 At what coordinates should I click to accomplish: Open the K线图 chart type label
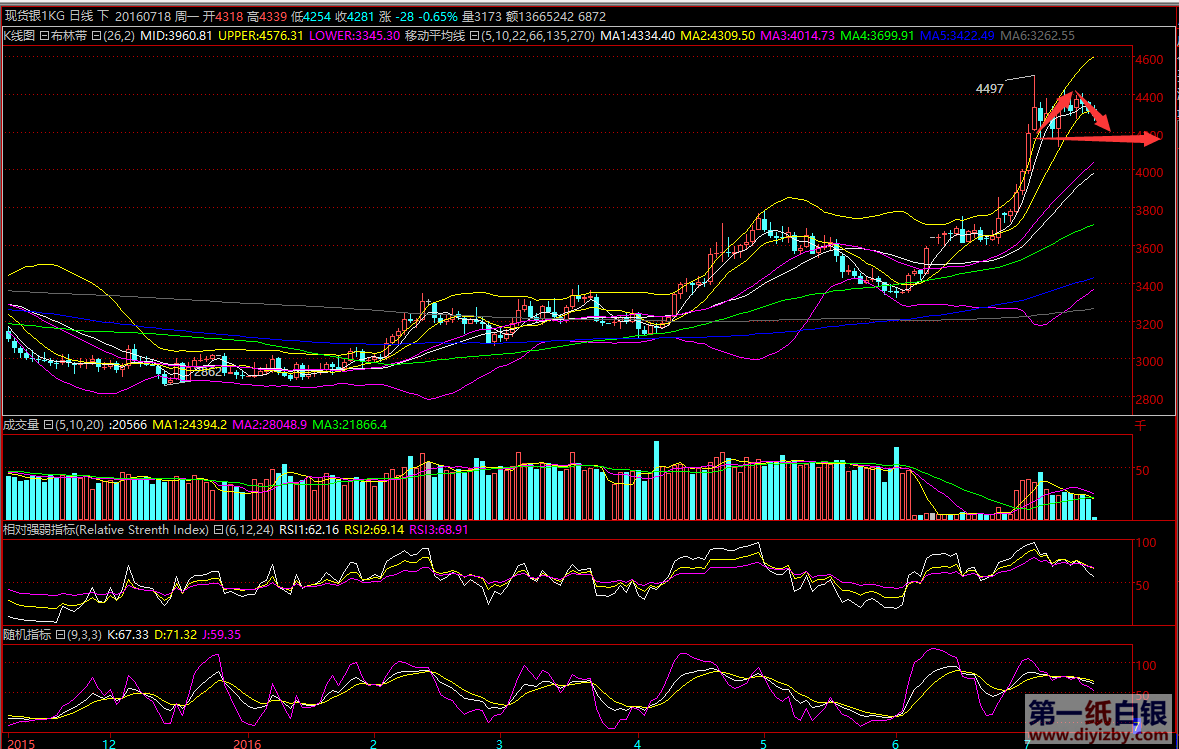point(19,35)
